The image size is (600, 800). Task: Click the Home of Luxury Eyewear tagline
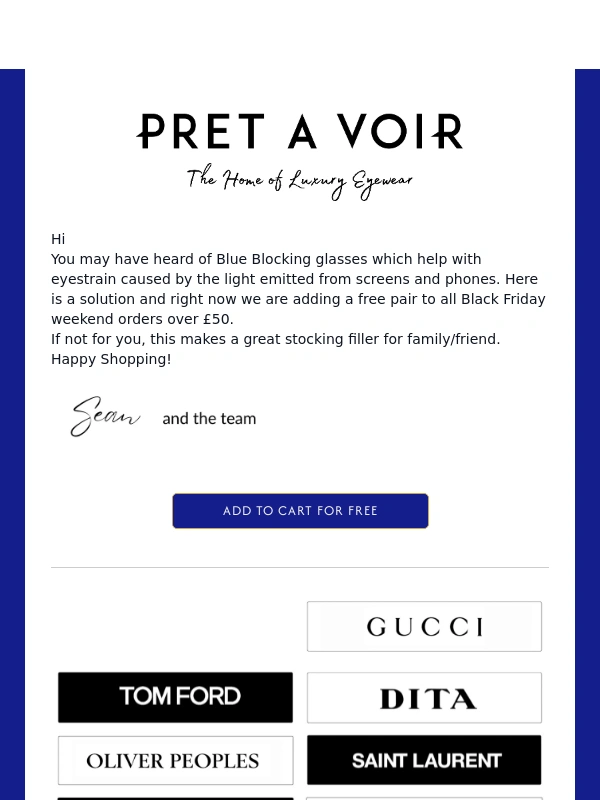pyautogui.click(x=300, y=181)
